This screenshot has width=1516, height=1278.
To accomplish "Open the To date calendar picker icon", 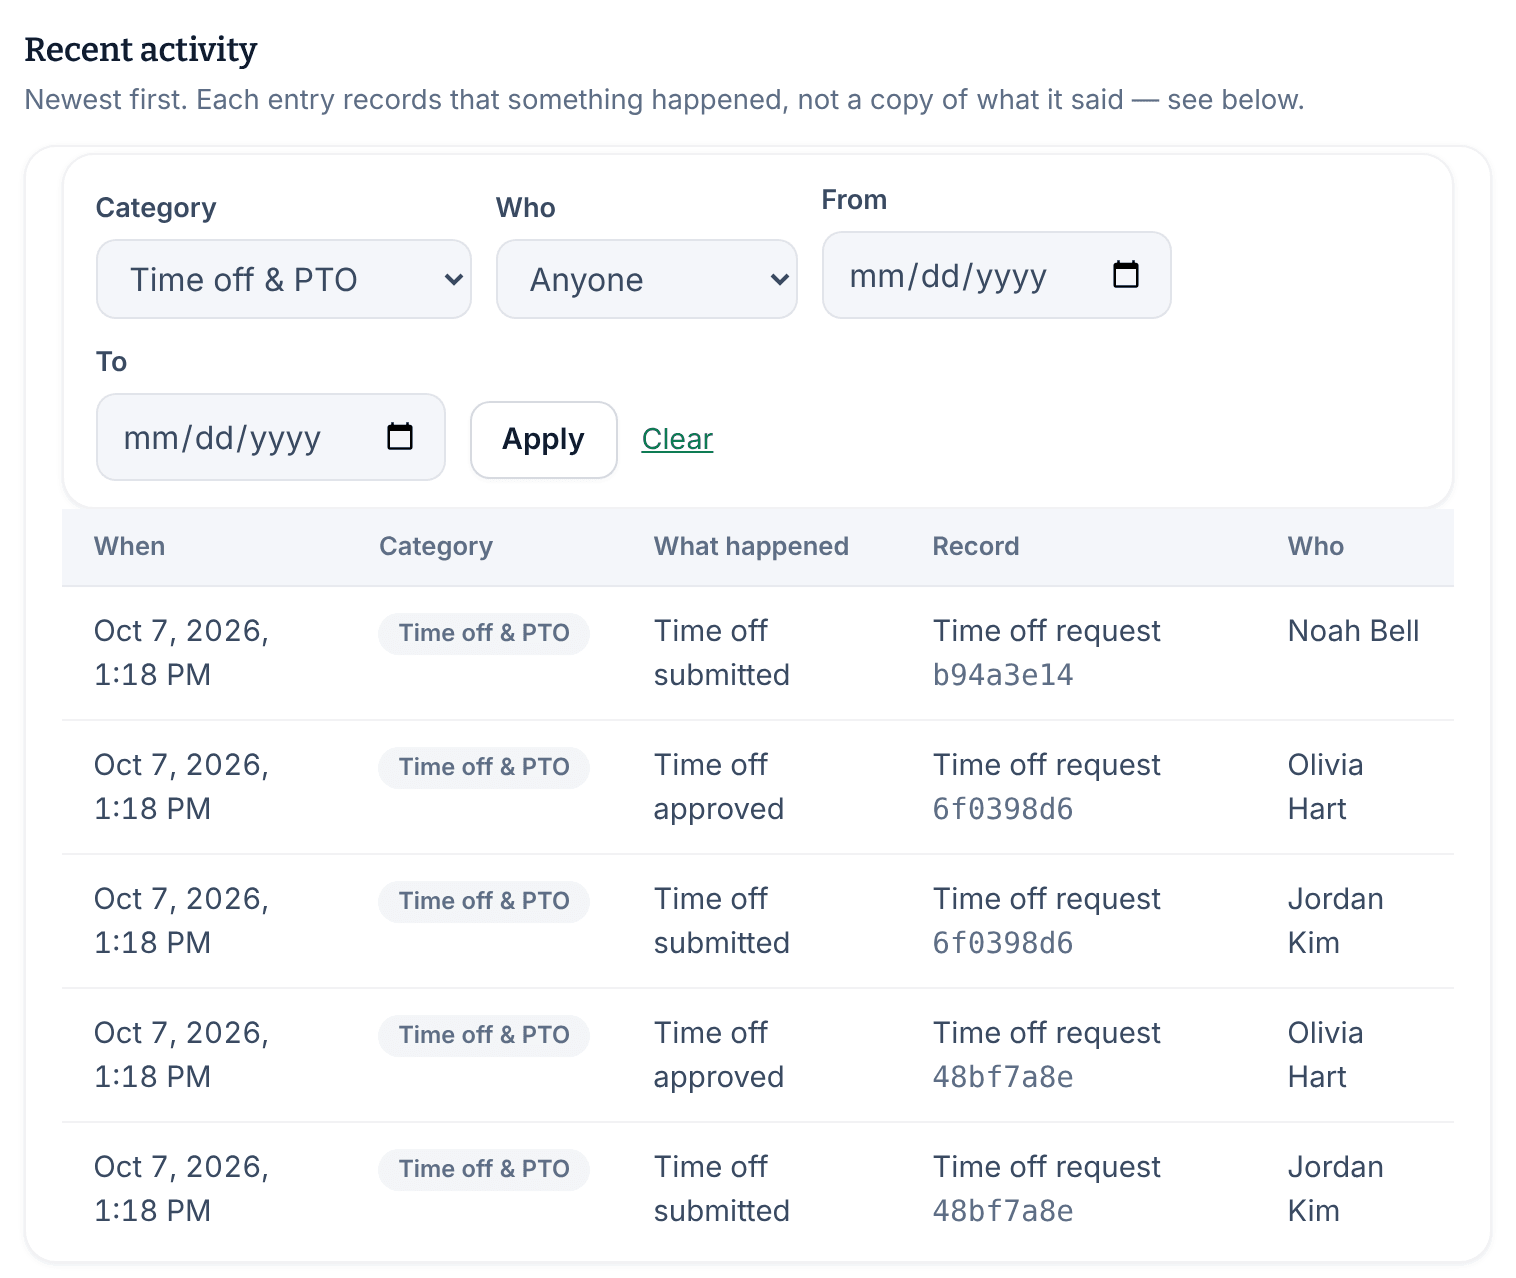I will coord(400,436).
